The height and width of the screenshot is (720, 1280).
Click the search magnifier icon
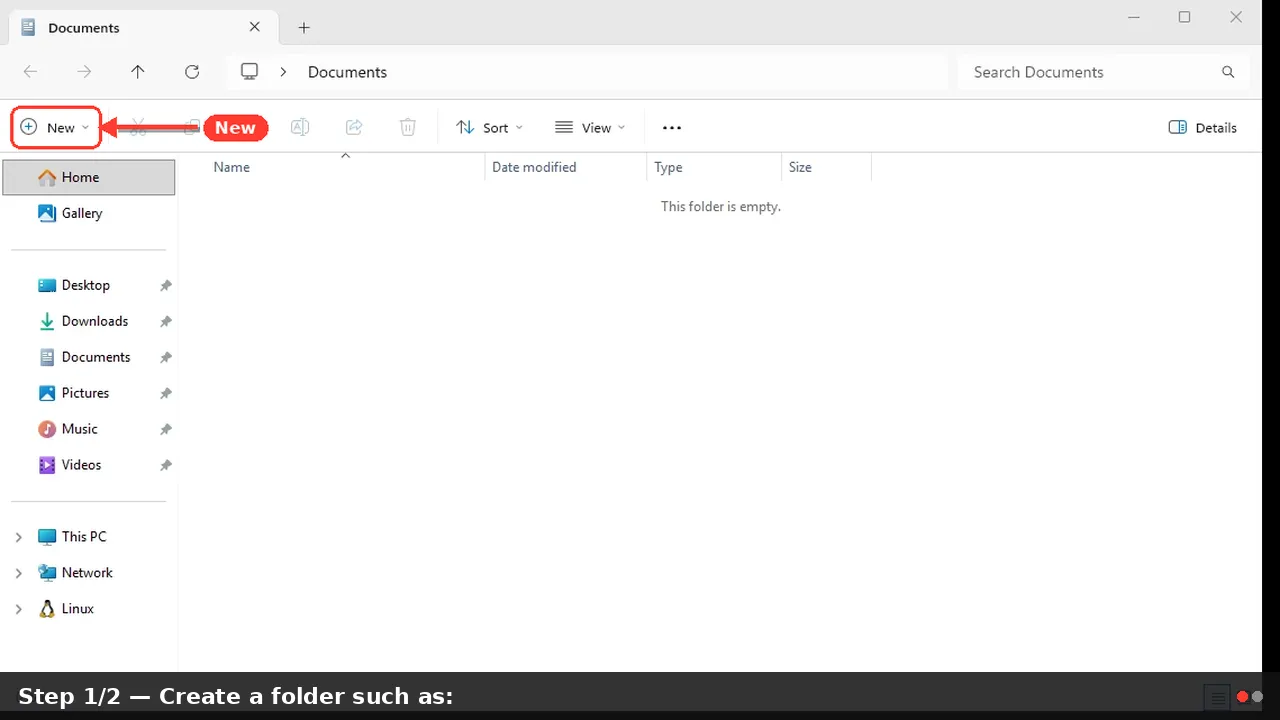coord(1228,72)
